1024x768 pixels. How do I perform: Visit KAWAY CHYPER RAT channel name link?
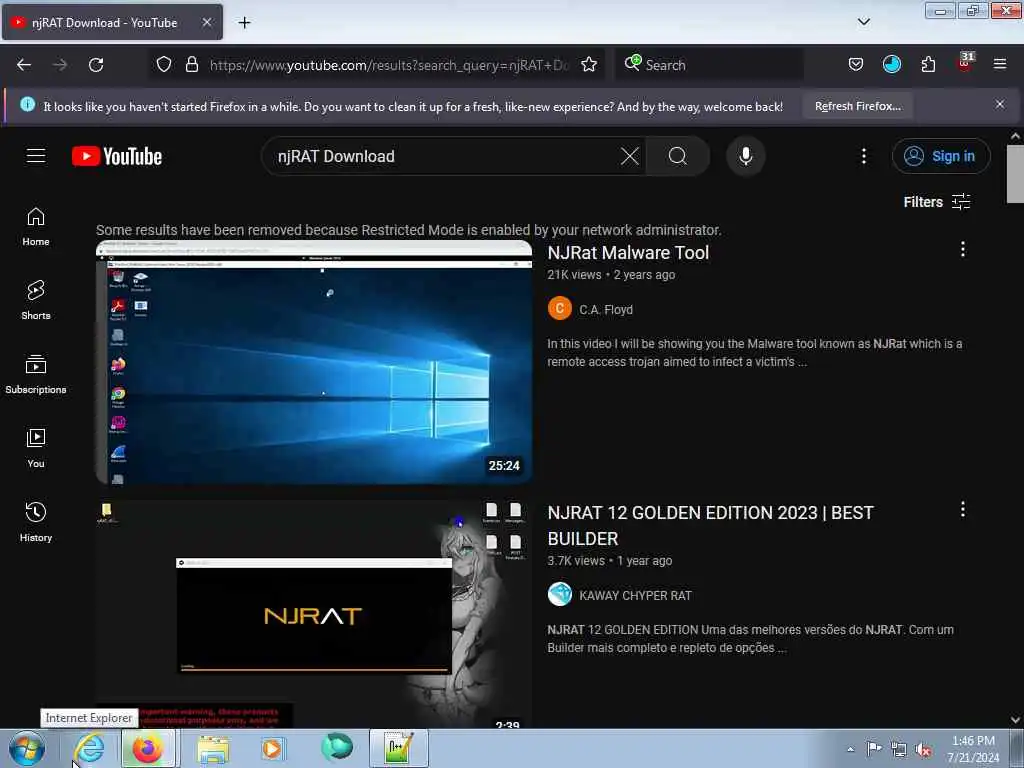point(635,596)
